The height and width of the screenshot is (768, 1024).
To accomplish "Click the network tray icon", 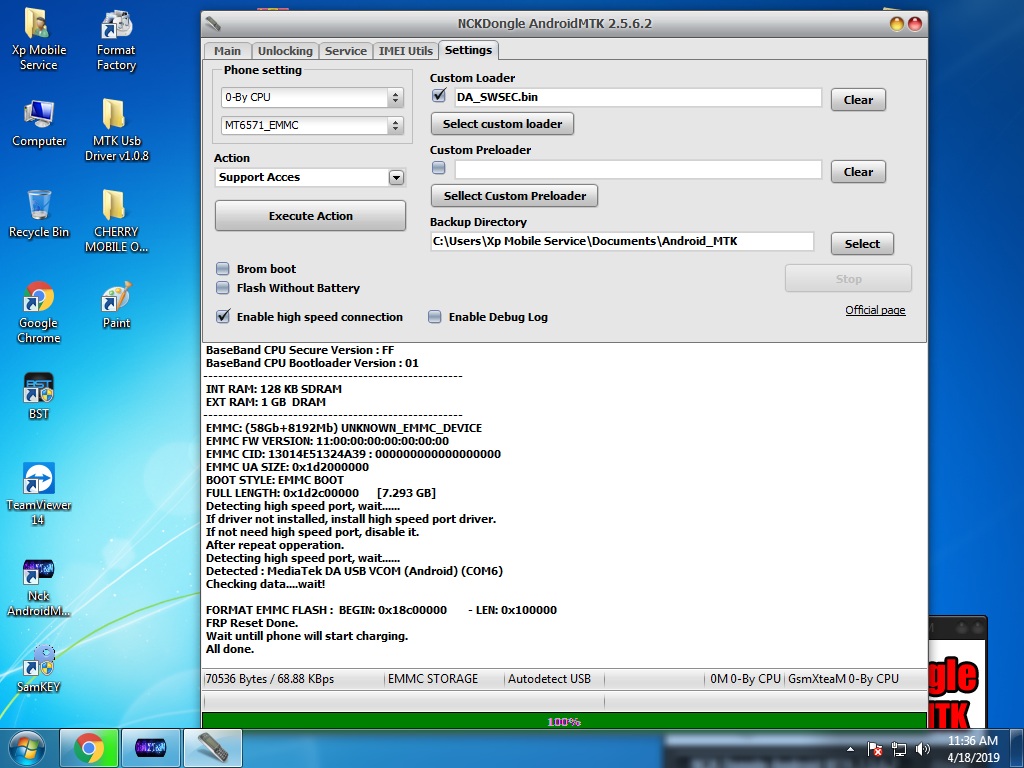I will 899,749.
